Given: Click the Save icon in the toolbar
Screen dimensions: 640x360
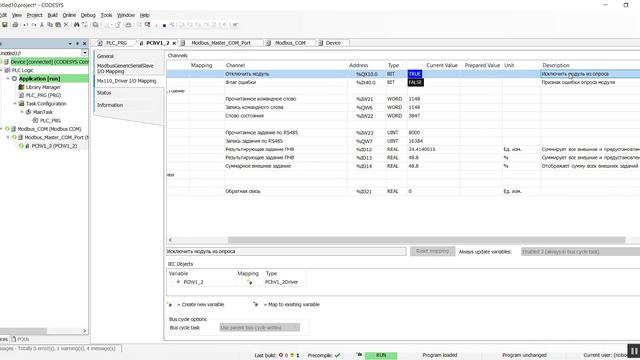Looking at the screenshot, I should pyautogui.click(x=5, y=25).
